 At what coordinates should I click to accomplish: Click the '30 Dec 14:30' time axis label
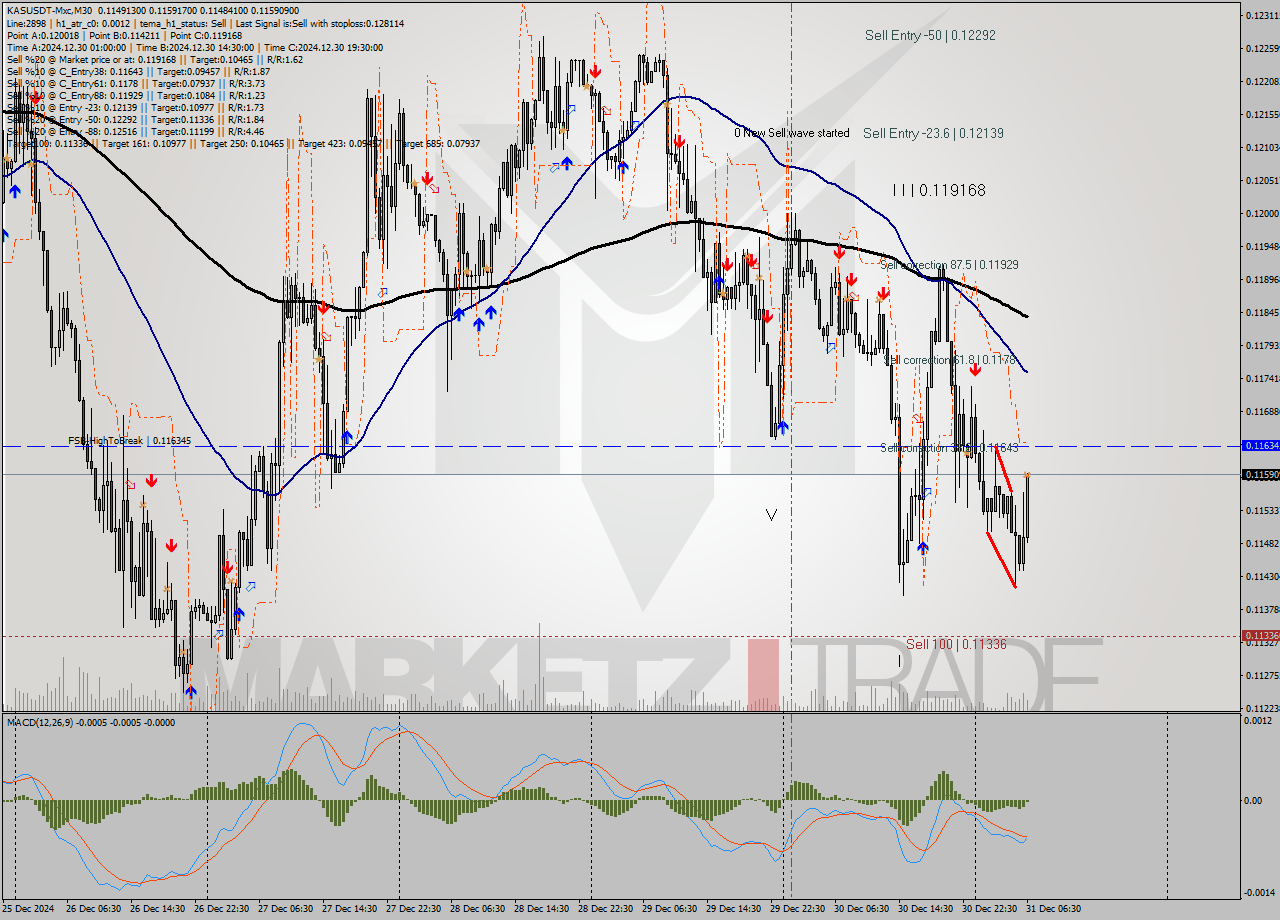926,908
